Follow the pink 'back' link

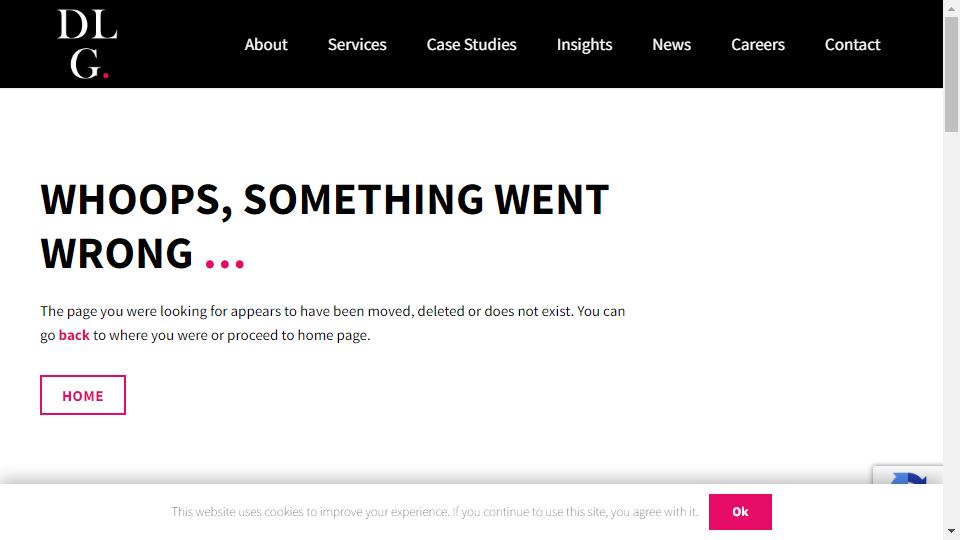pyautogui.click(x=74, y=336)
